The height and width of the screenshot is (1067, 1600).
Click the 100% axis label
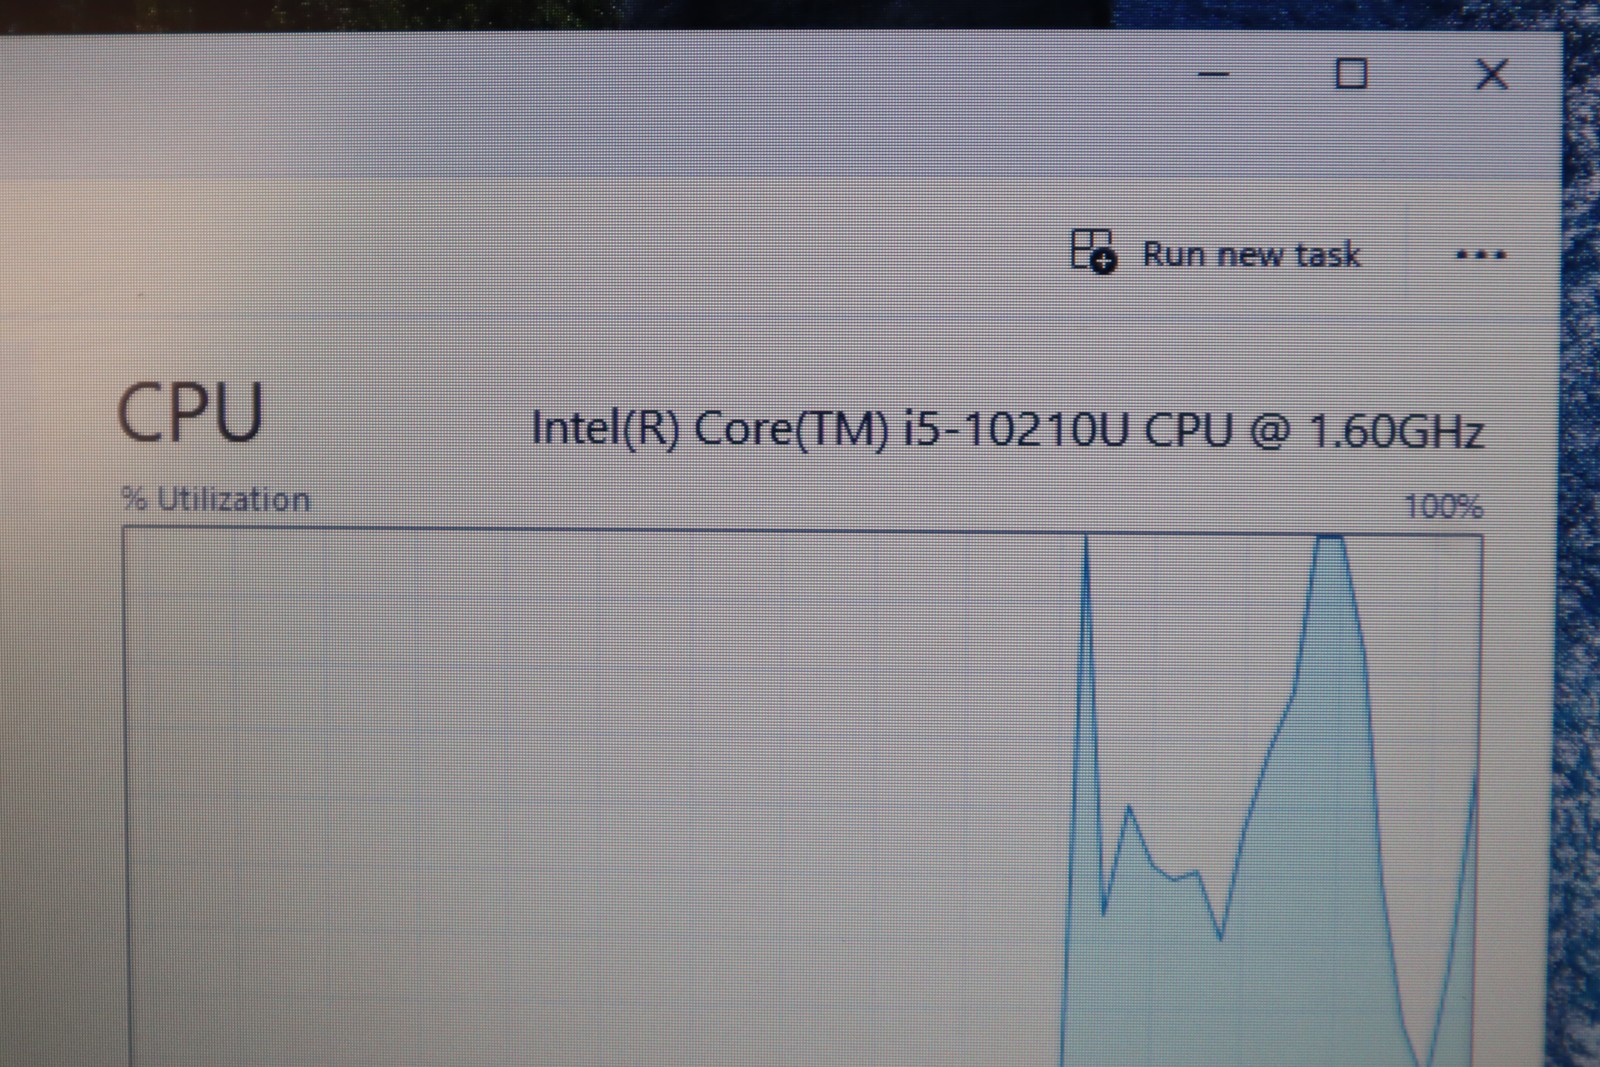[1443, 506]
